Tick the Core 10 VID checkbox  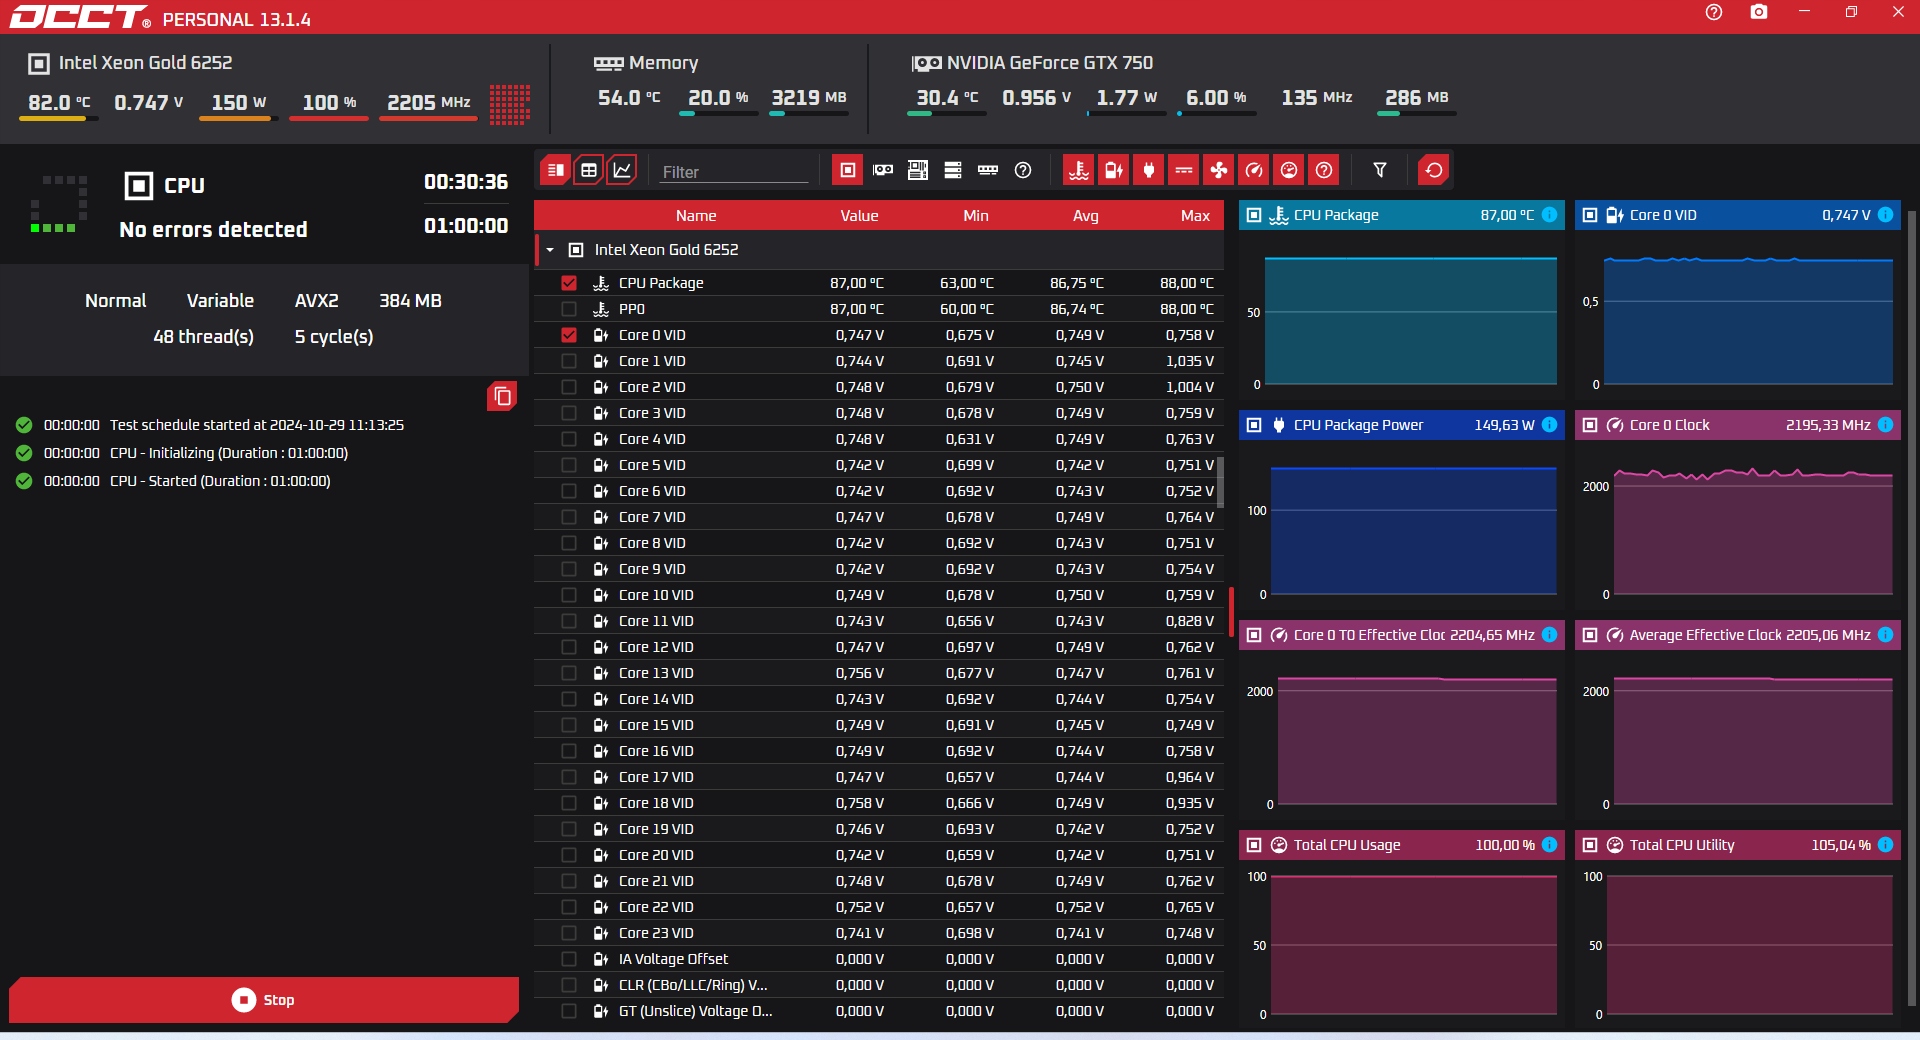tap(569, 595)
